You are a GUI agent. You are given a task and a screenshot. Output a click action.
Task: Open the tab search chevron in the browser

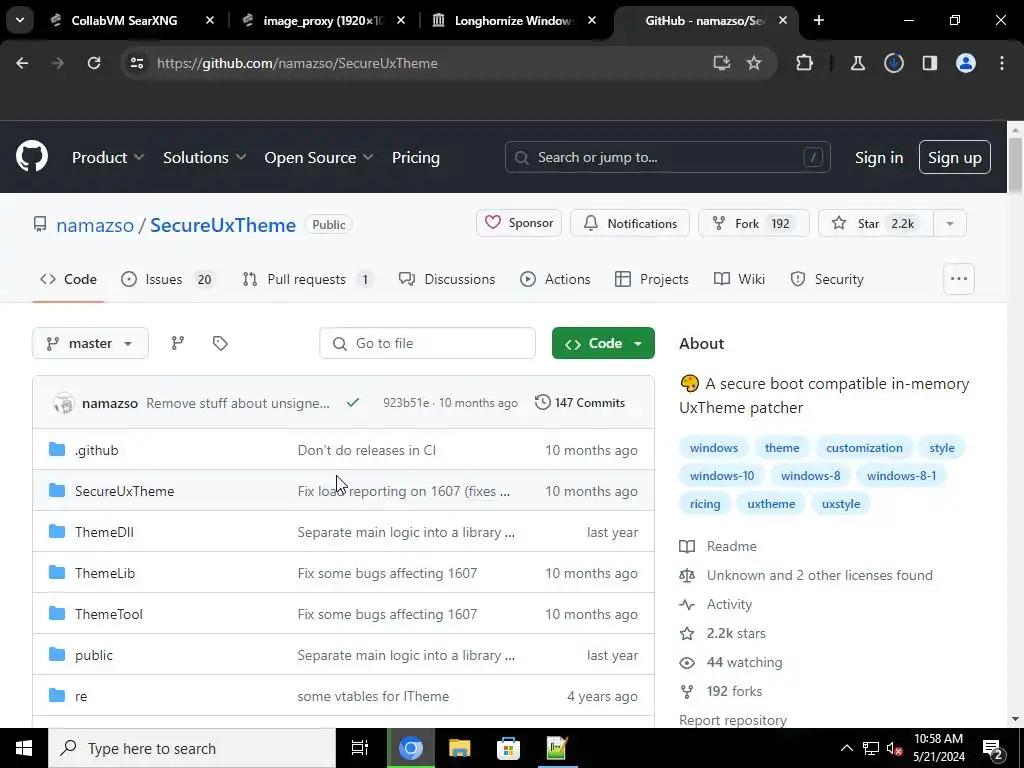click(x=20, y=20)
